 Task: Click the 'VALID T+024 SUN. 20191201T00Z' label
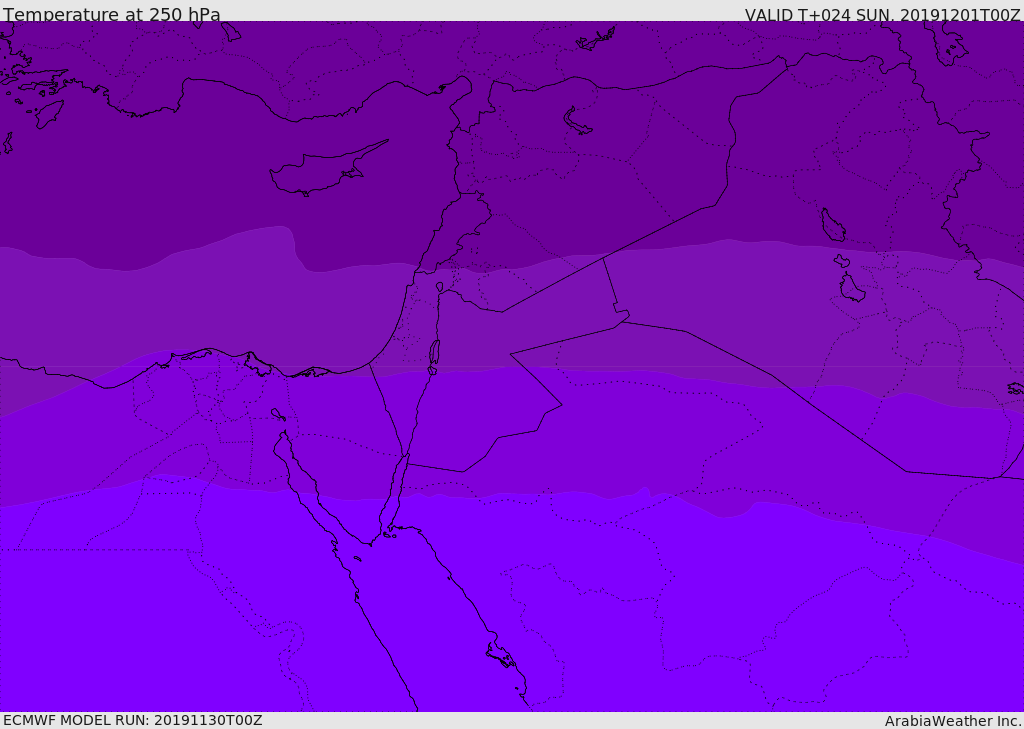pyautogui.click(x=882, y=14)
